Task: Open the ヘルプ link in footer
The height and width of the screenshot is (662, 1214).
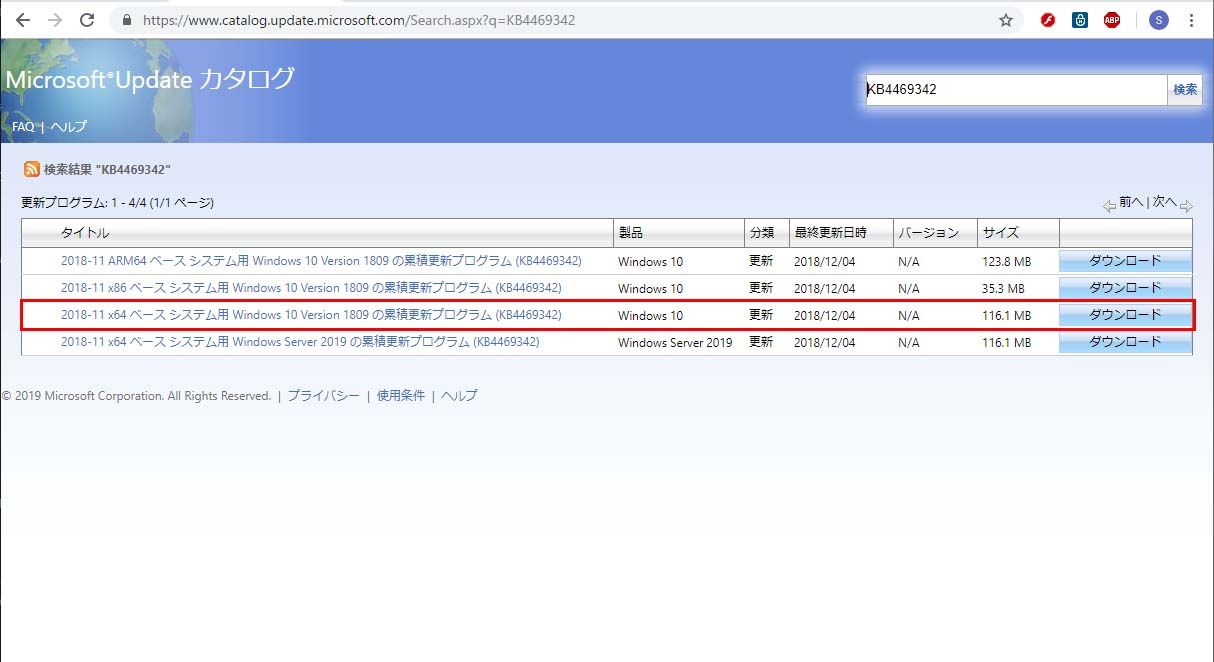Action: pos(459,396)
